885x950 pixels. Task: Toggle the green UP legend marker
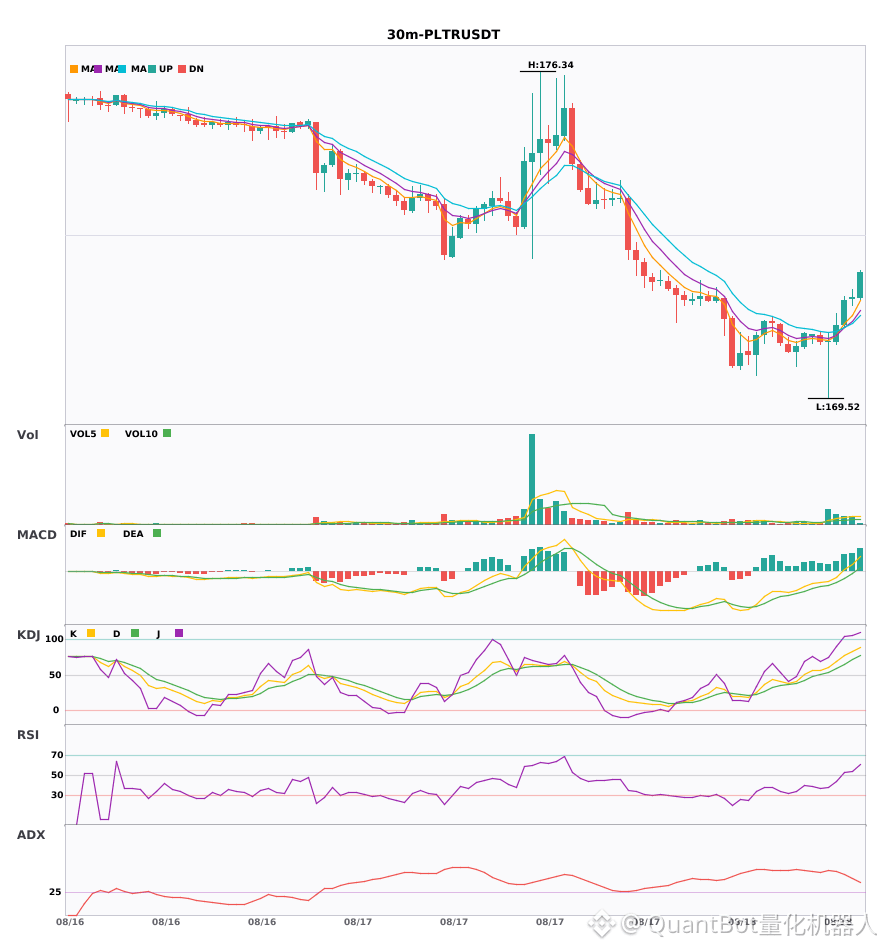click(152, 69)
